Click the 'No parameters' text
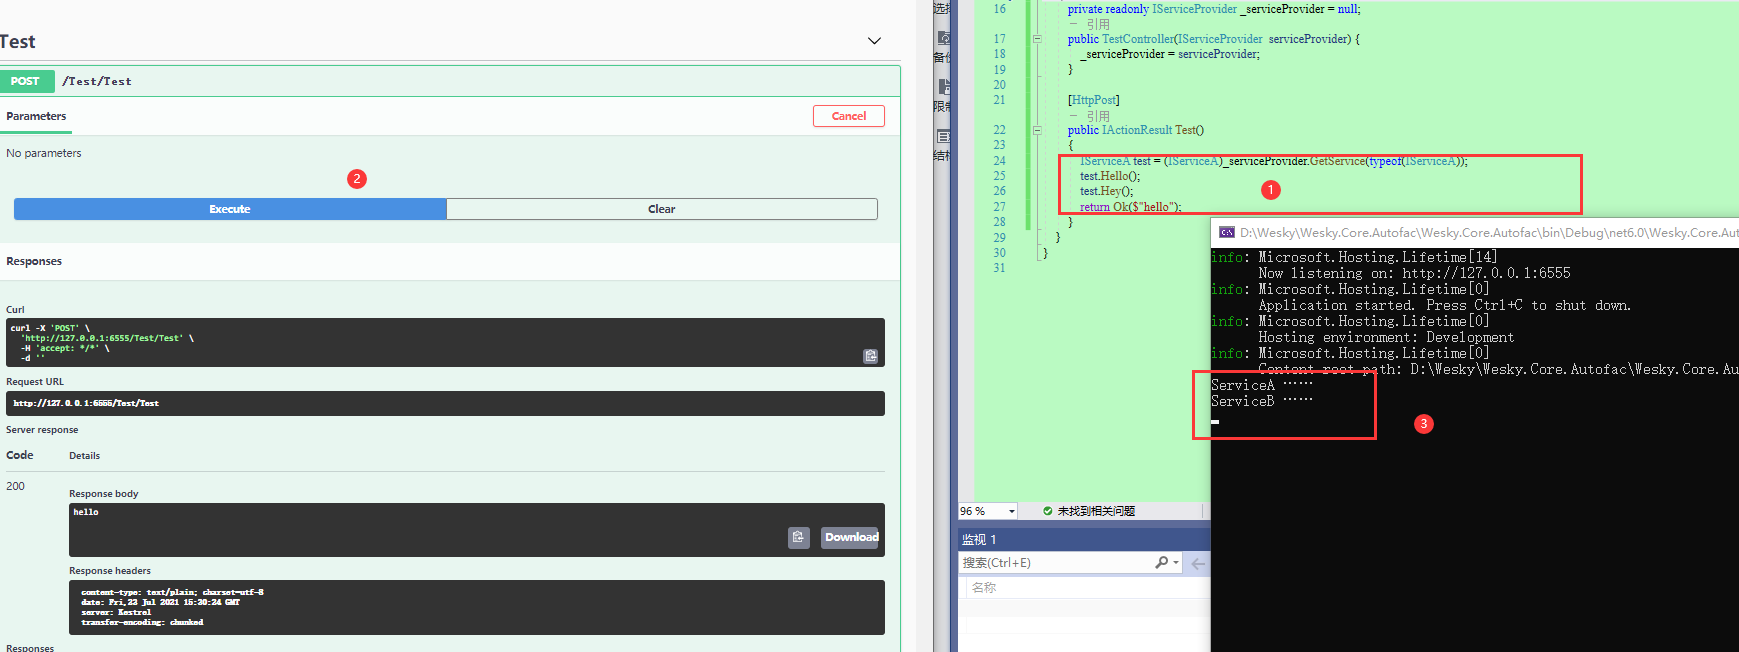Image resolution: width=1739 pixels, height=652 pixels. coord(44,153)
